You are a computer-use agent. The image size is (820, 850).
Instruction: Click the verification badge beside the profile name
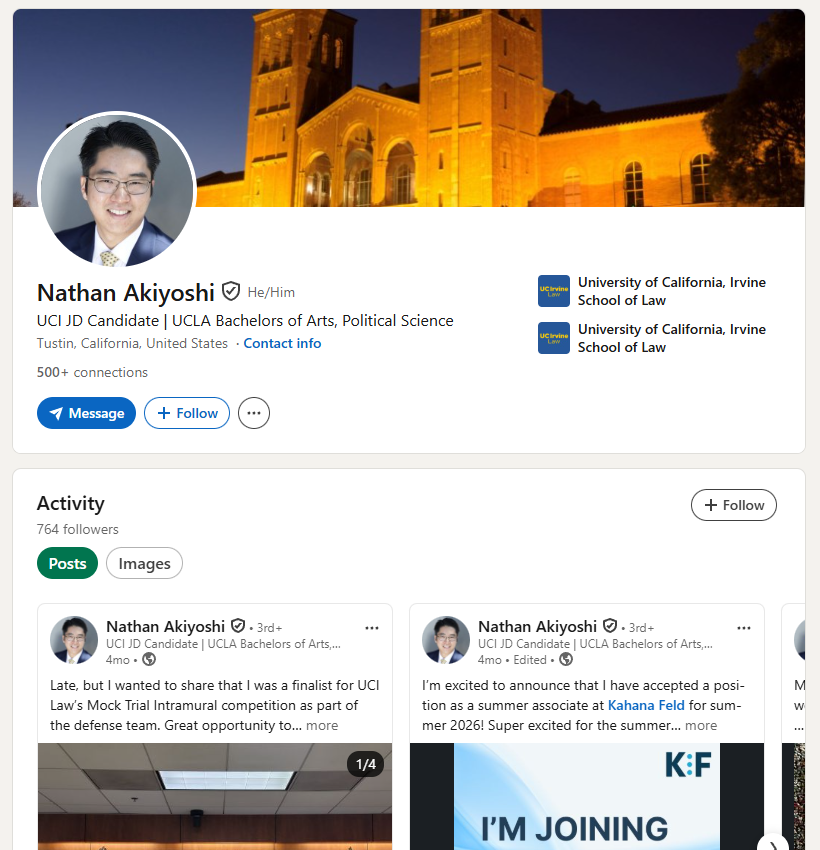[231, 292]
